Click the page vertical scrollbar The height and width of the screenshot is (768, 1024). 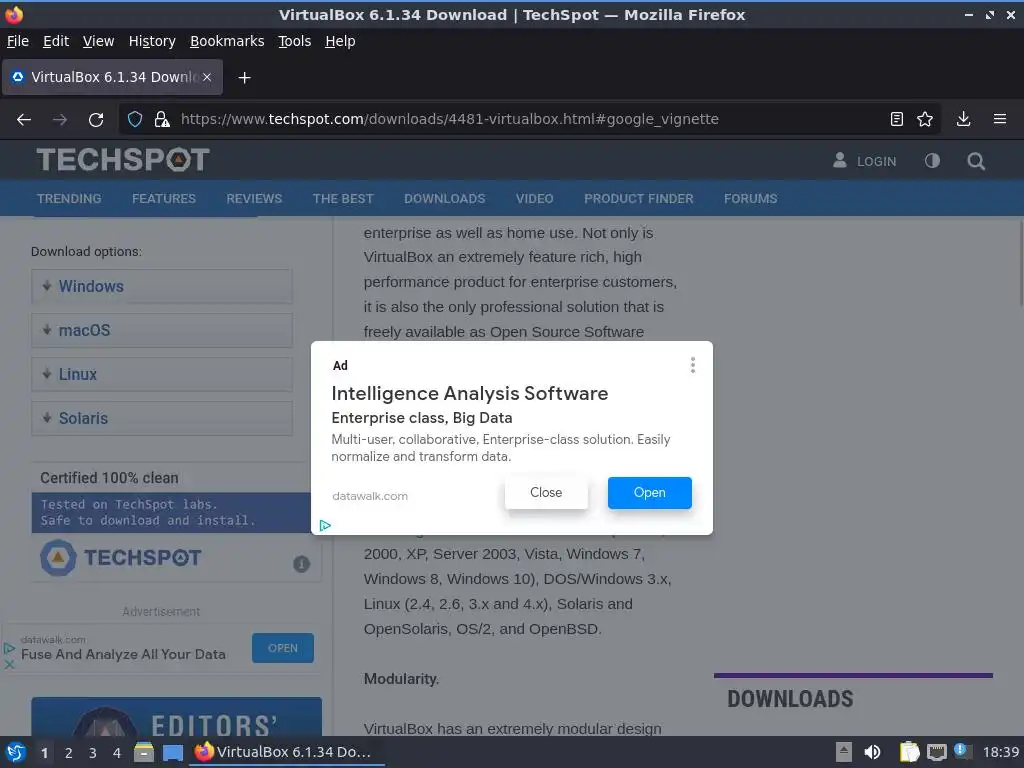pos(1019,264)
